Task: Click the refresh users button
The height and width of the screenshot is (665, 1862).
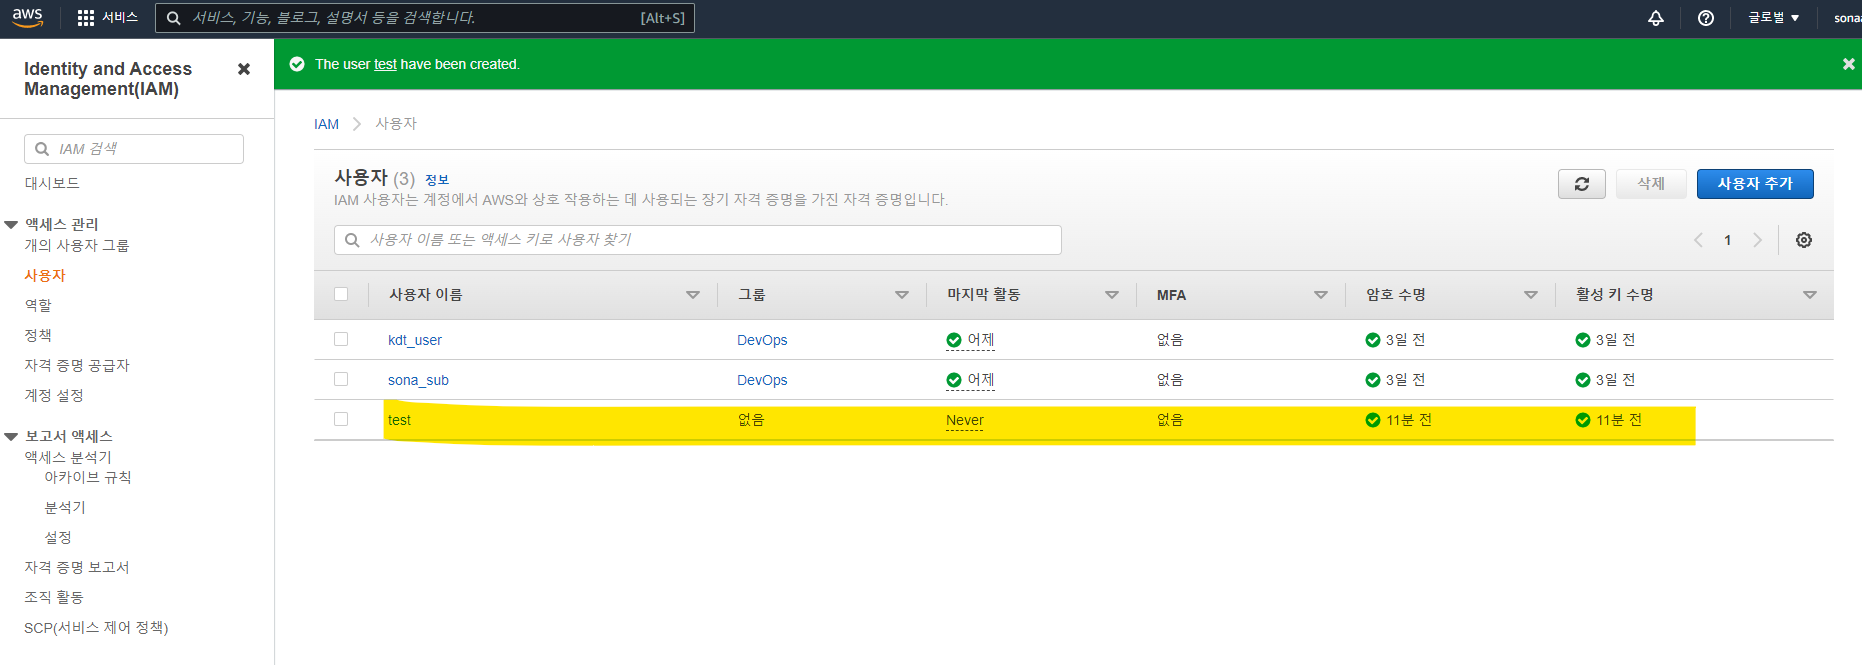Action: pyautogui.click(x=1582, y=184)
